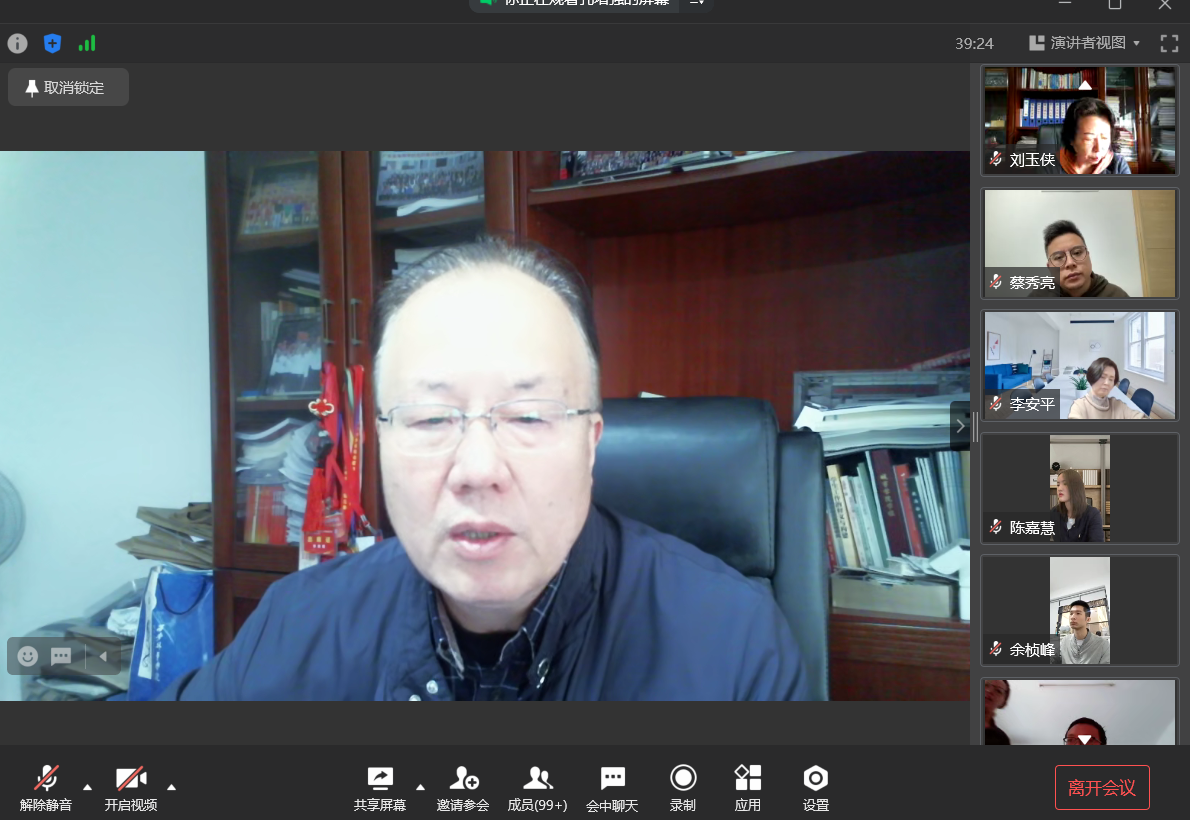Viewport: 1190px width, 820px height.
Task: Open 会中聊天 meeting chat
Action: coord(612,788)
